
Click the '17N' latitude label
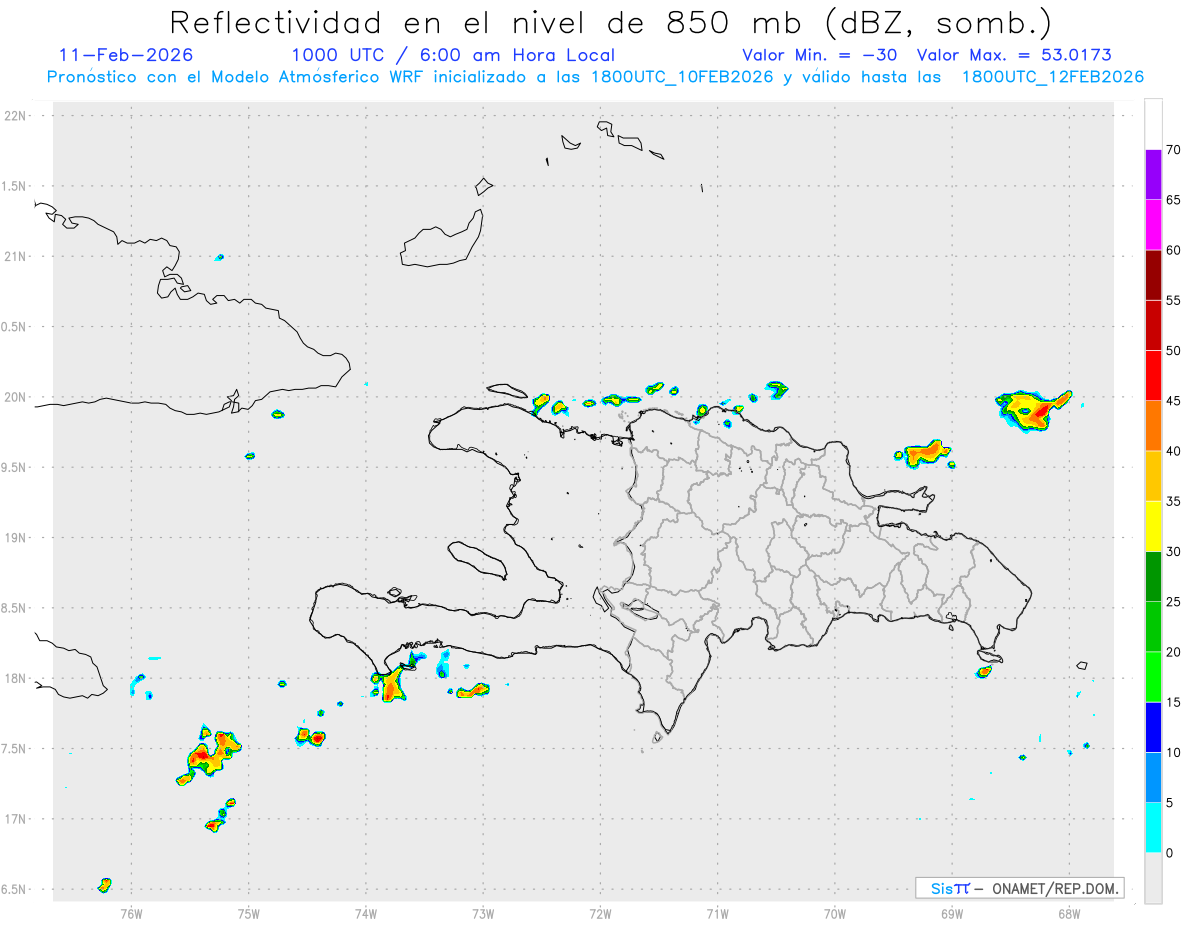click(16, 819)
